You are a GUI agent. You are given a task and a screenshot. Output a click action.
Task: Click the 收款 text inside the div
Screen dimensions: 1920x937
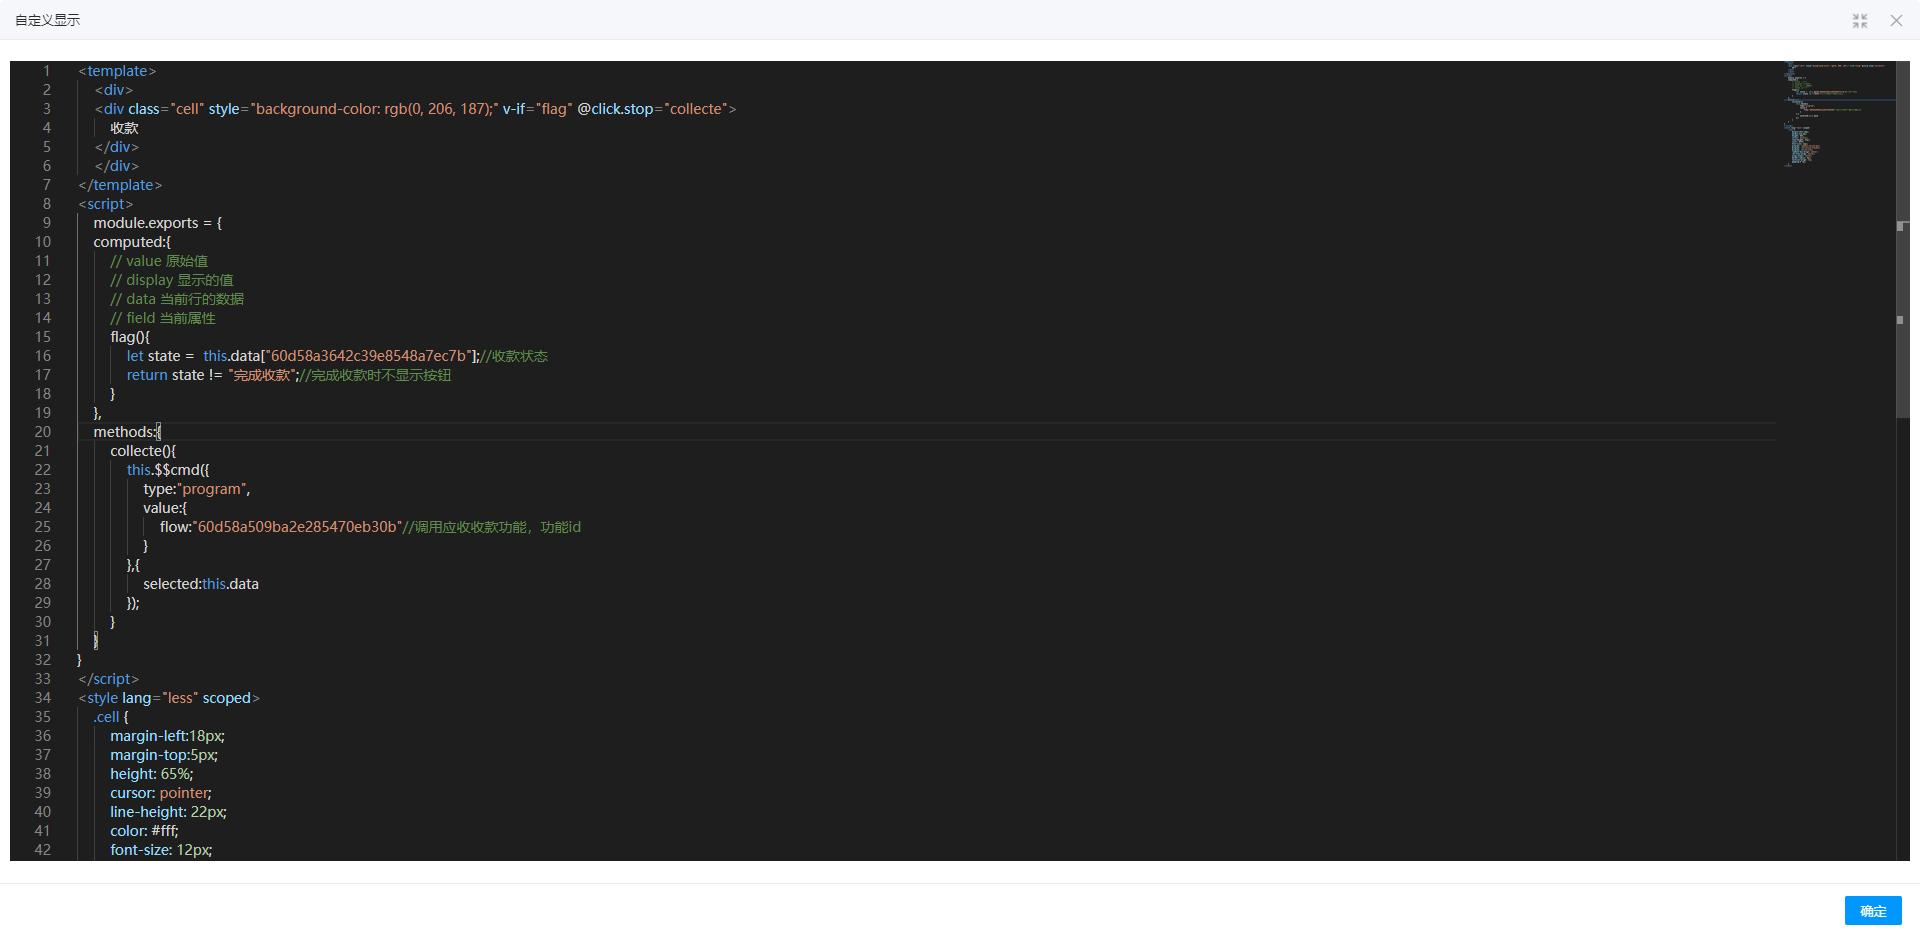[124, 128]
